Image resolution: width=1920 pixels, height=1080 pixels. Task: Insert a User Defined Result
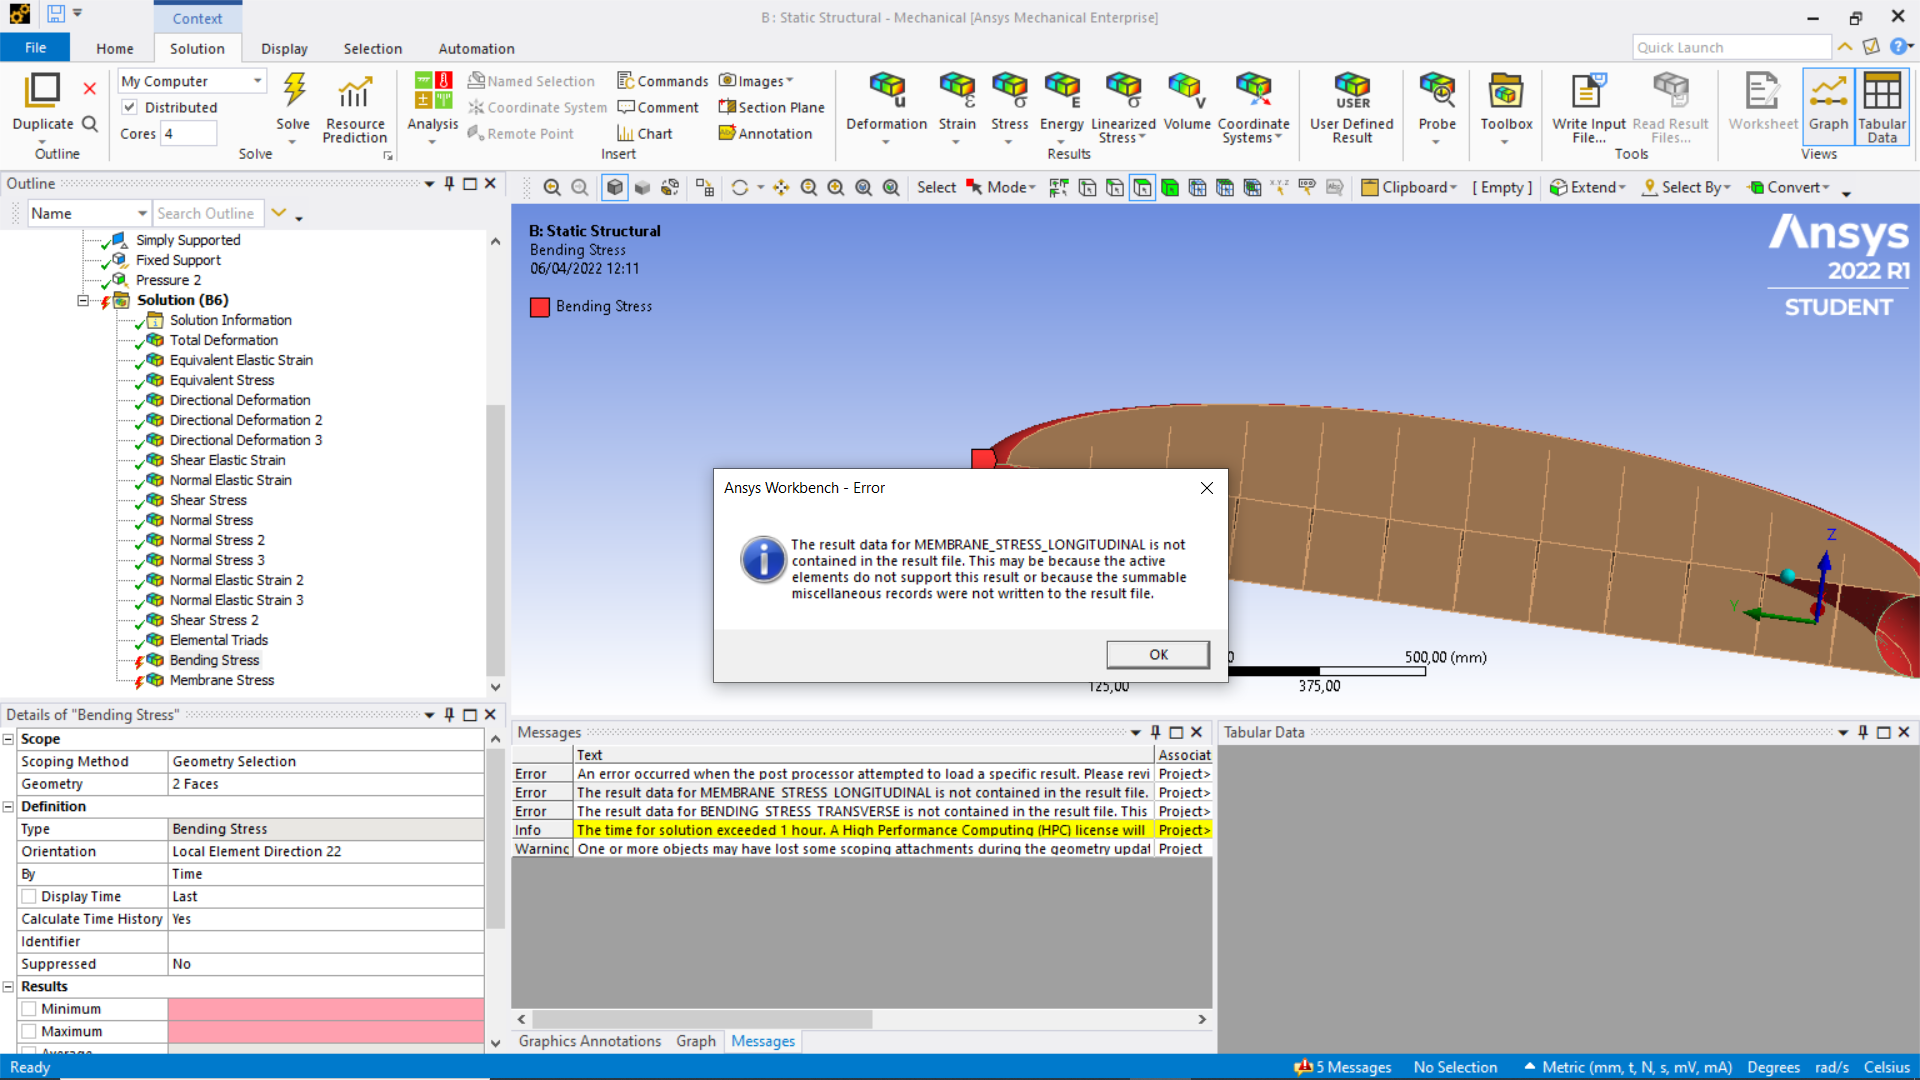click(1351, 108)
